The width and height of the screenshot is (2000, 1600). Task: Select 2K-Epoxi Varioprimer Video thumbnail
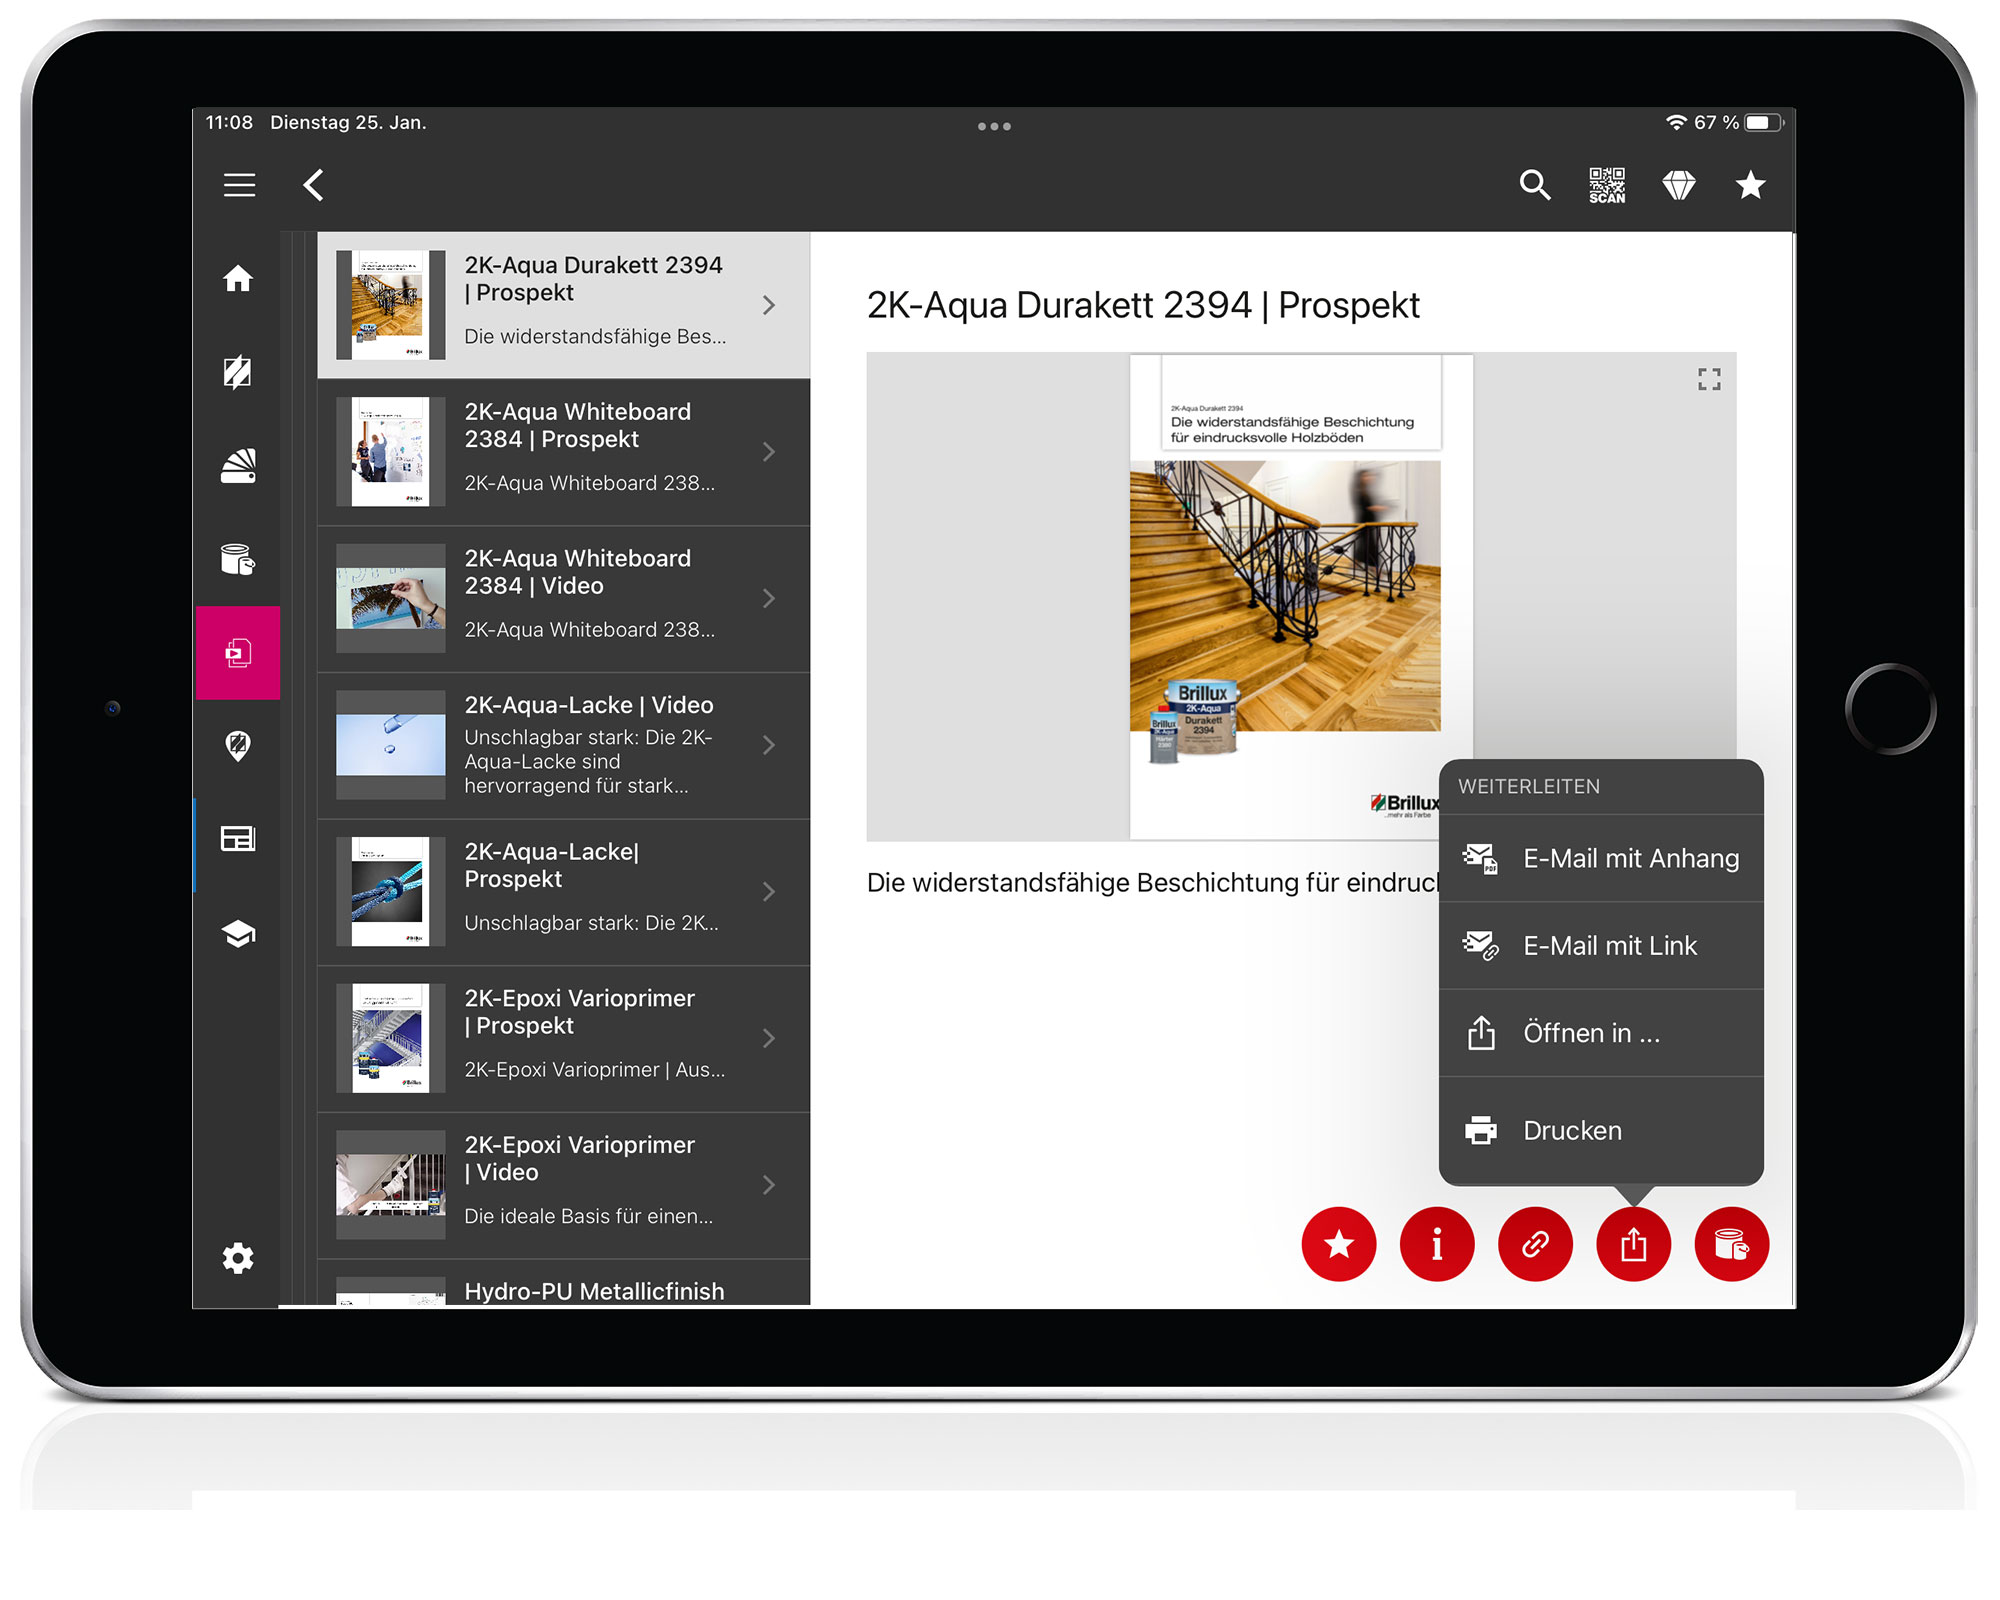[390, 1185]
